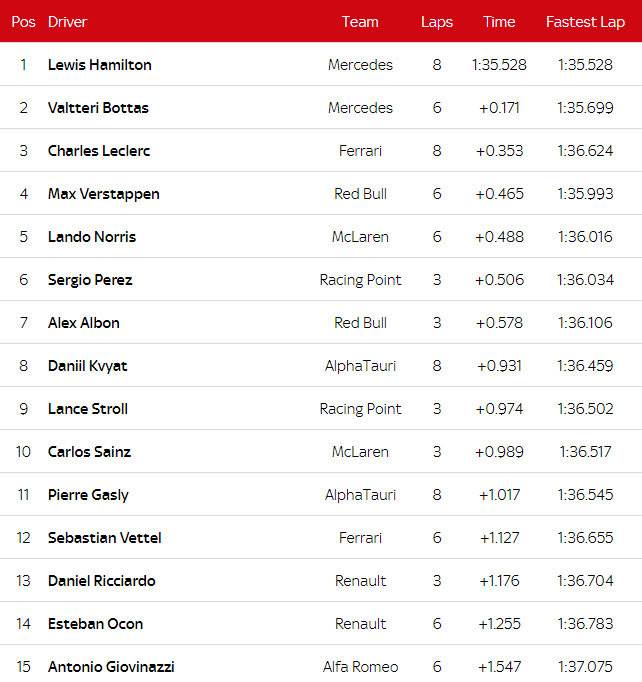The image size is (642, 682).
Task: Select the Fastest Lap column header
Action: pyautogui.click(x=585, y=22)
